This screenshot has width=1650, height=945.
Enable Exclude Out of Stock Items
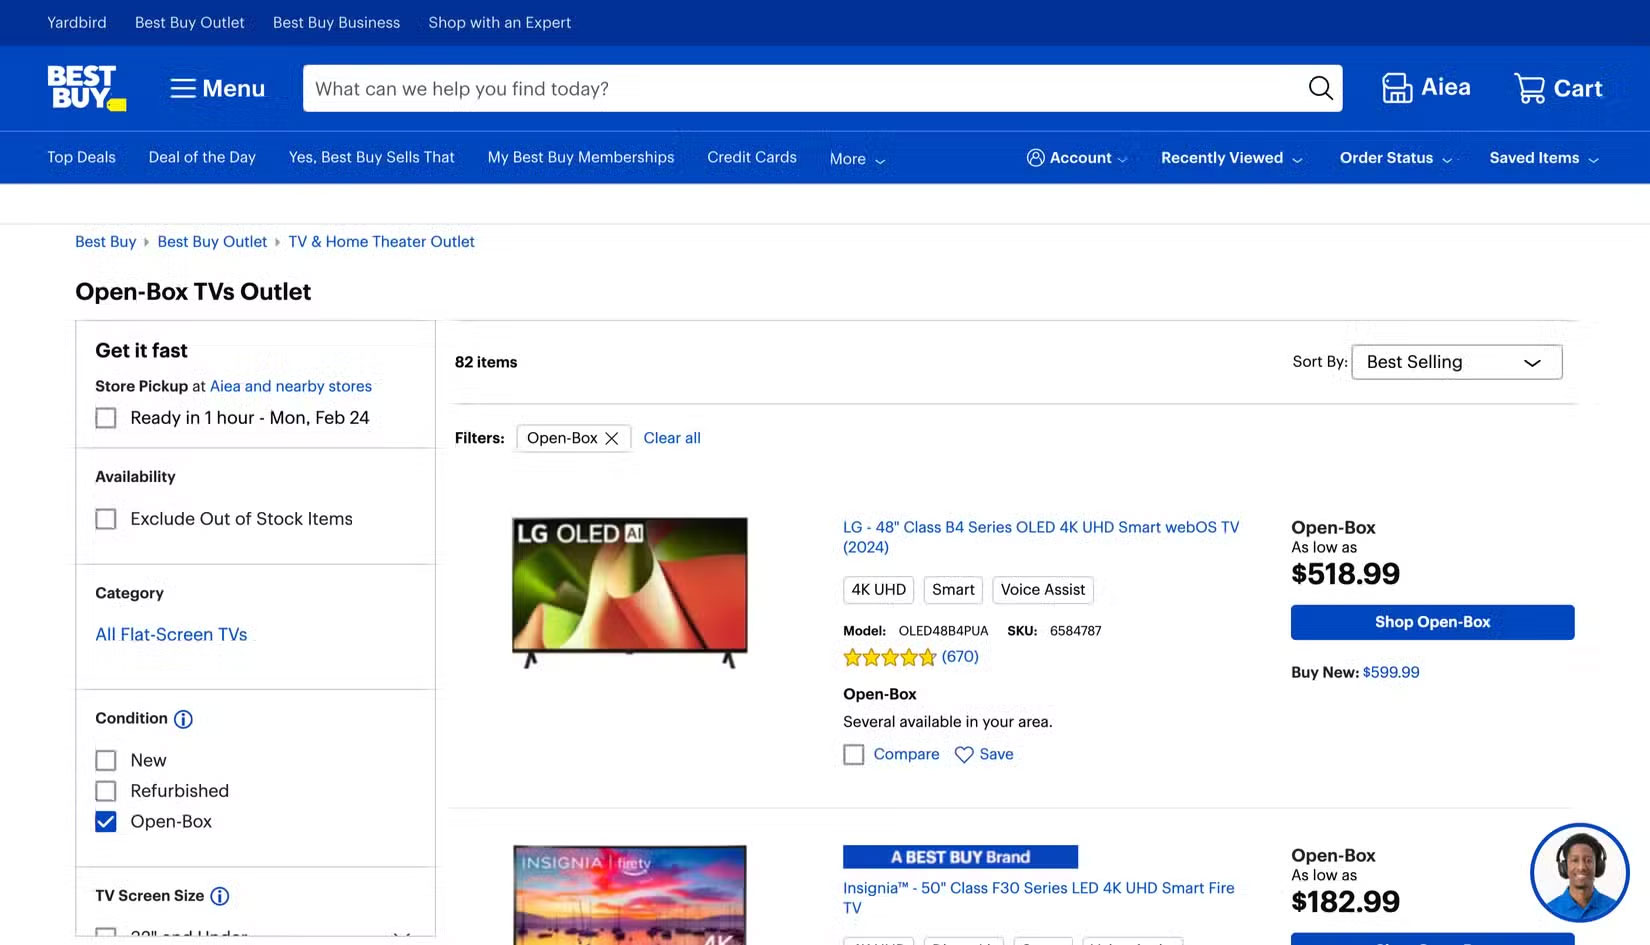[x=106, y=519]
